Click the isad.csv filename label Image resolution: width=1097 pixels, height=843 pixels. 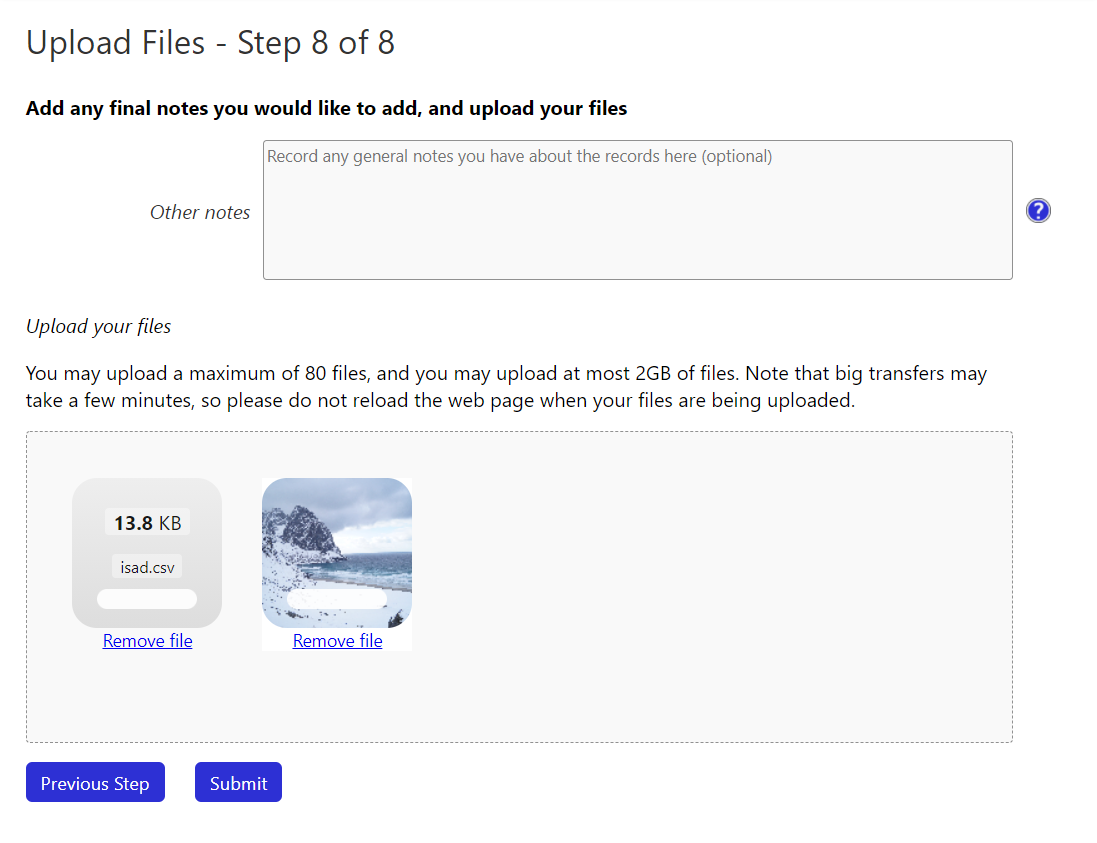coord(147,567)
